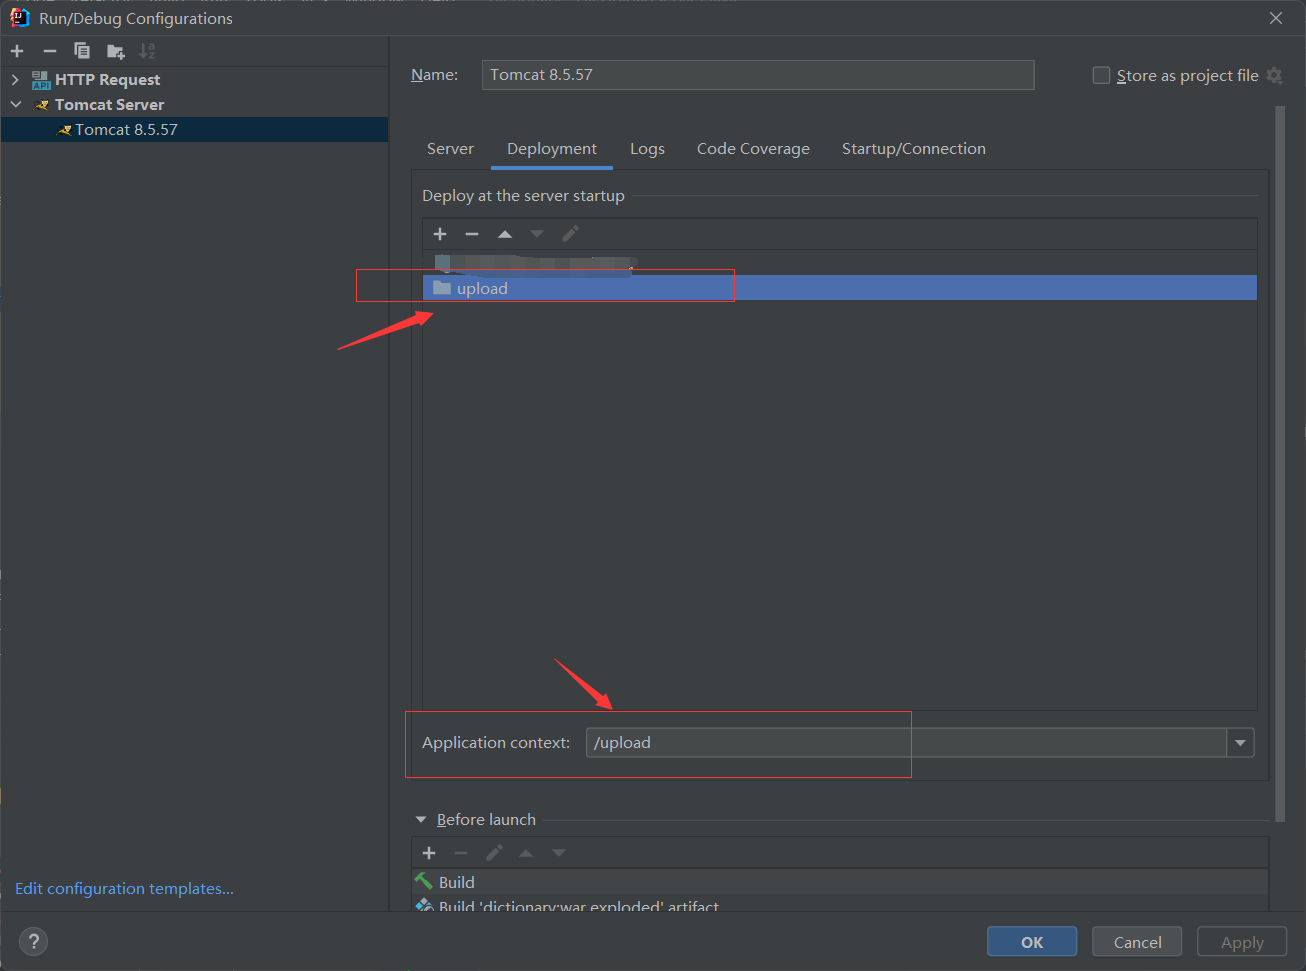Click the OK button
The image size is (1306, 971).
1032,942
